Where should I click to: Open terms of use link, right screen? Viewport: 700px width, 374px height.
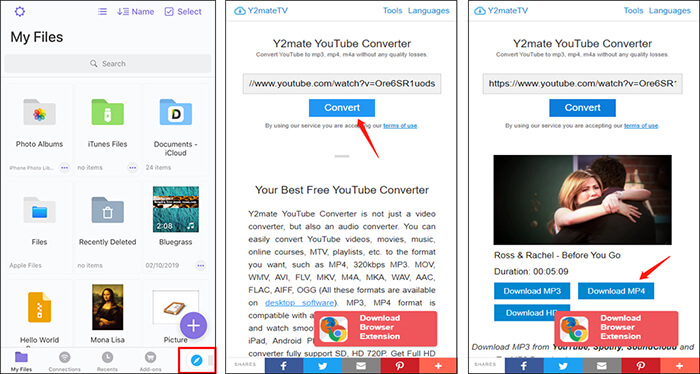pyautogui.click(x=641, y=126)
